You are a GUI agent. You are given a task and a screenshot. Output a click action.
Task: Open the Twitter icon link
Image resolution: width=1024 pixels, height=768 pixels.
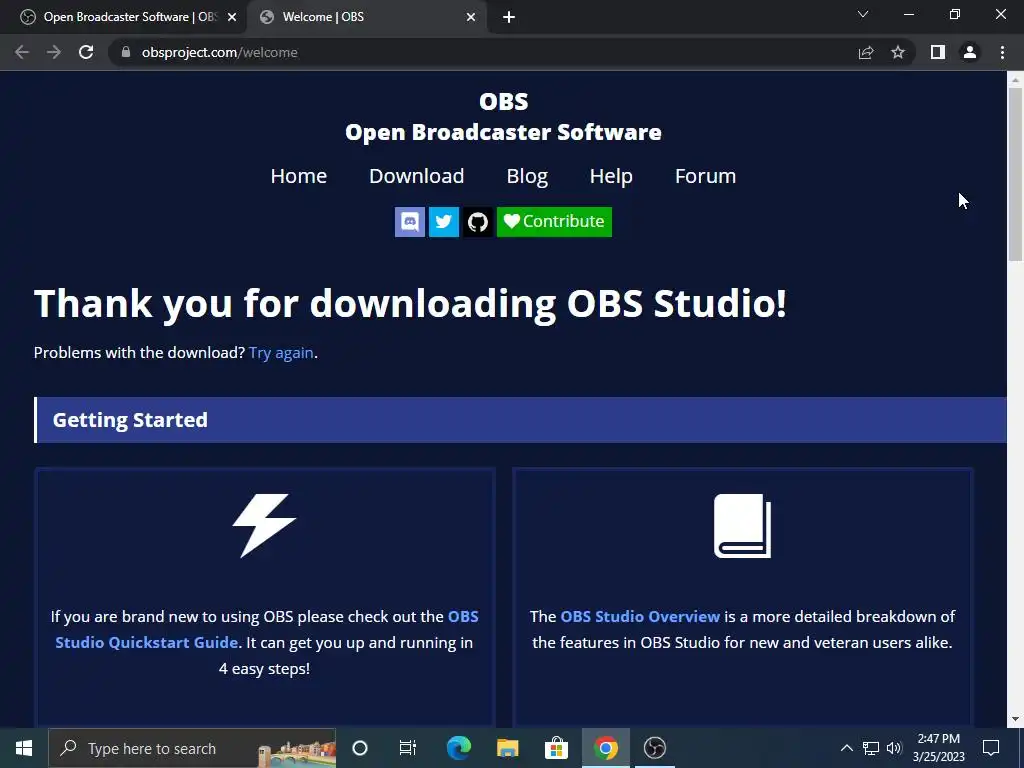(443, 222)
